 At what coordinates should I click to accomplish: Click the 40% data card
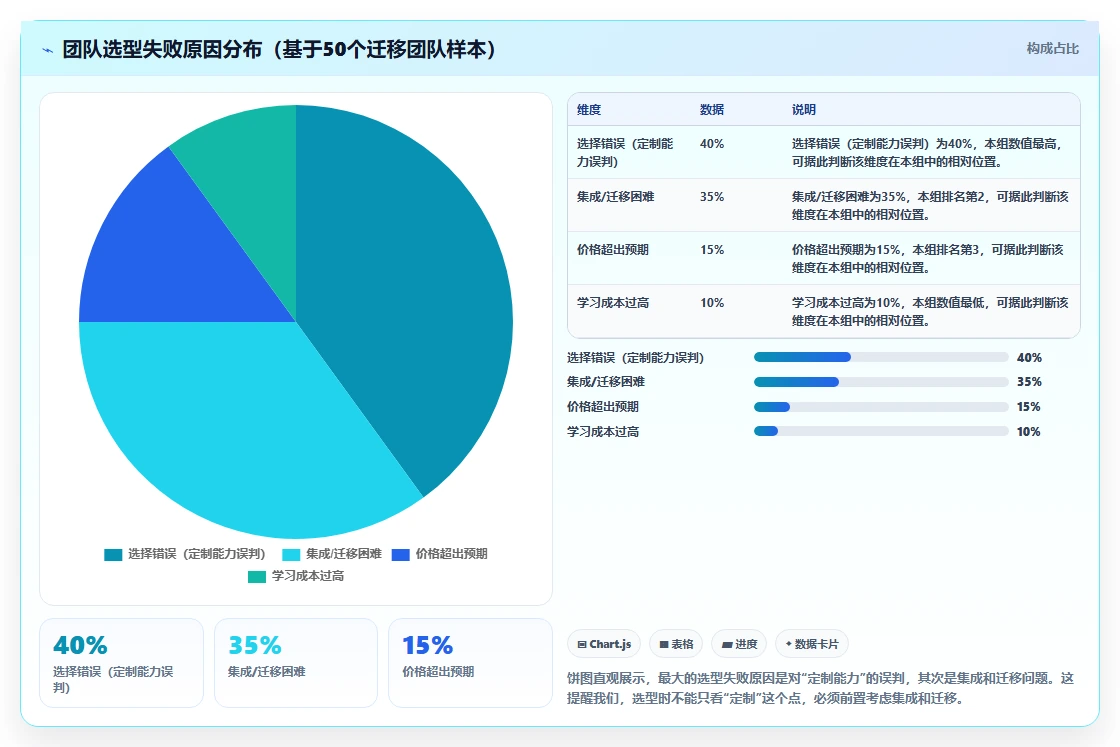click(121, 663)
